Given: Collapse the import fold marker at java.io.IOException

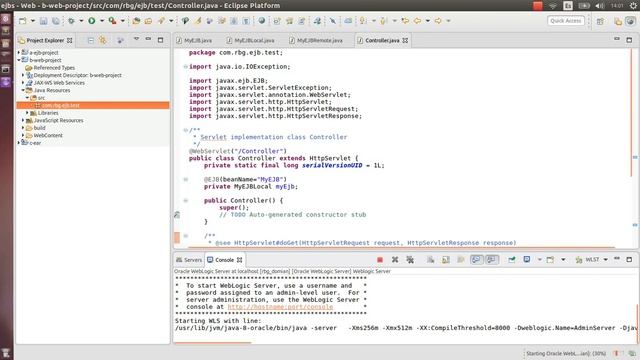Looking at the screenshot, I should click(x=185, y=67).
